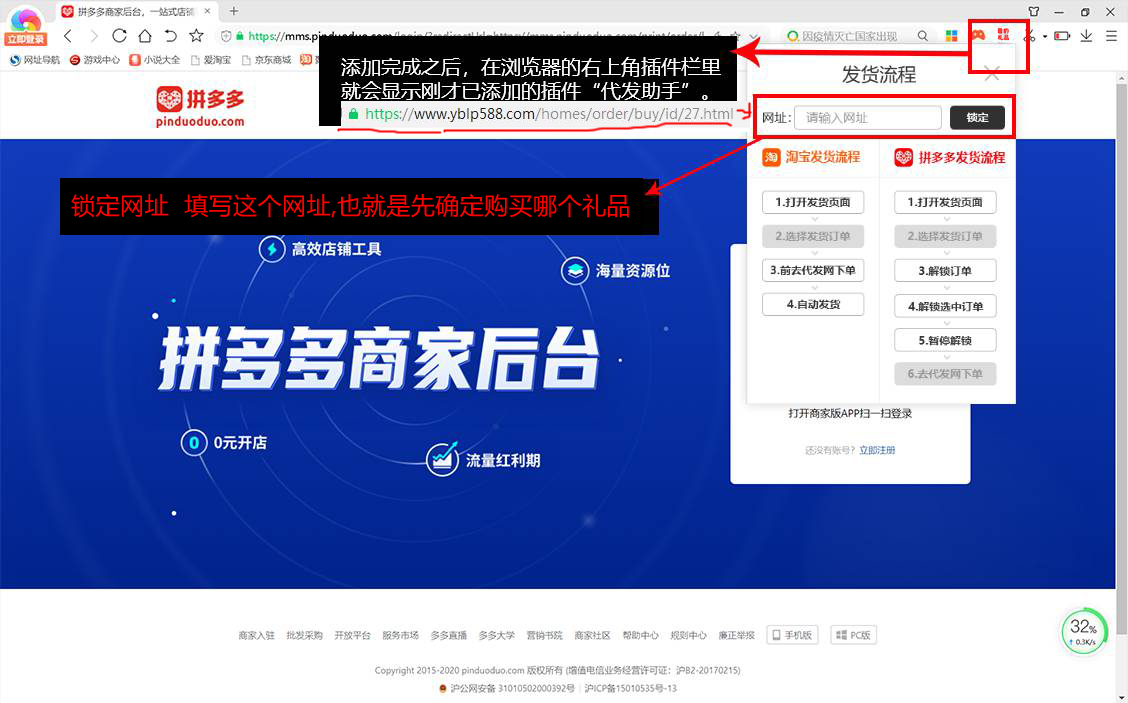Click the browser forward arrow
The width and height of the screenshot is (1128, 703).
[94, 35]
